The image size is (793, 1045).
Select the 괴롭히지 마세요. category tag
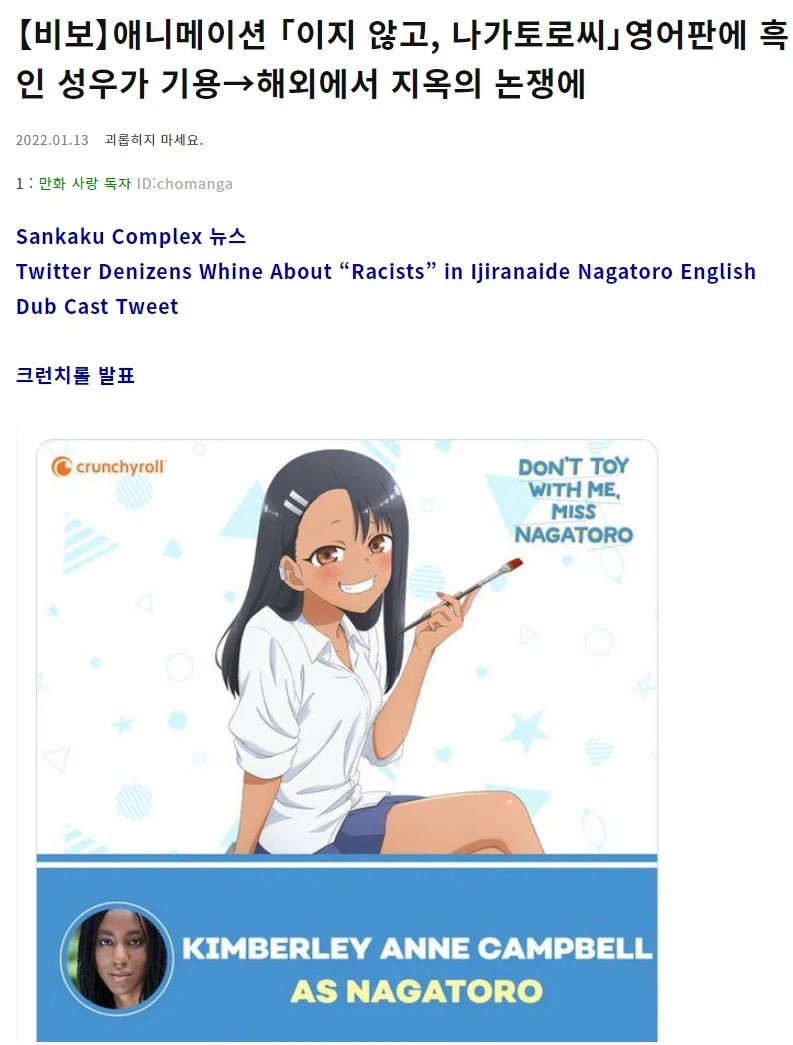coord(154,140)
